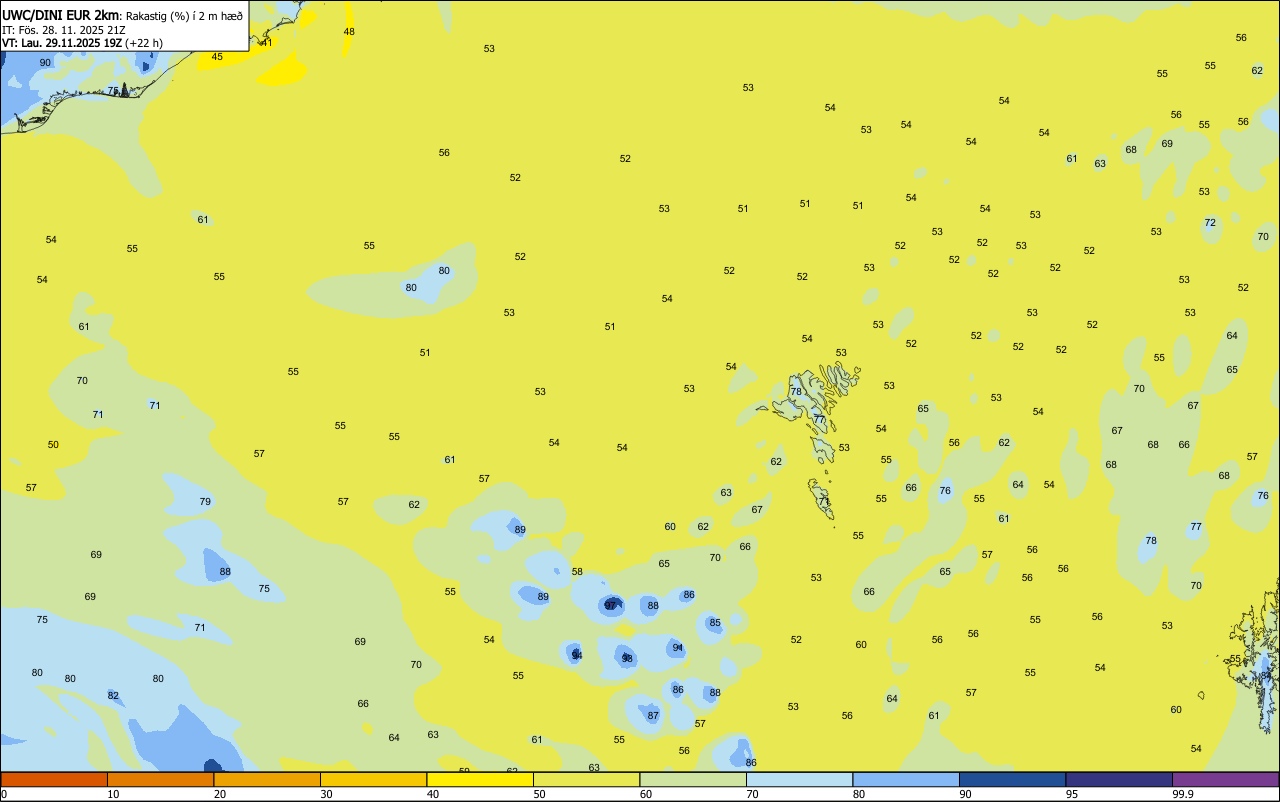This screenshot has width=1280, height=802.
Task: Click the 10–20 orange legend swatch
Action: pyautogui.click(x=160, y=779)
